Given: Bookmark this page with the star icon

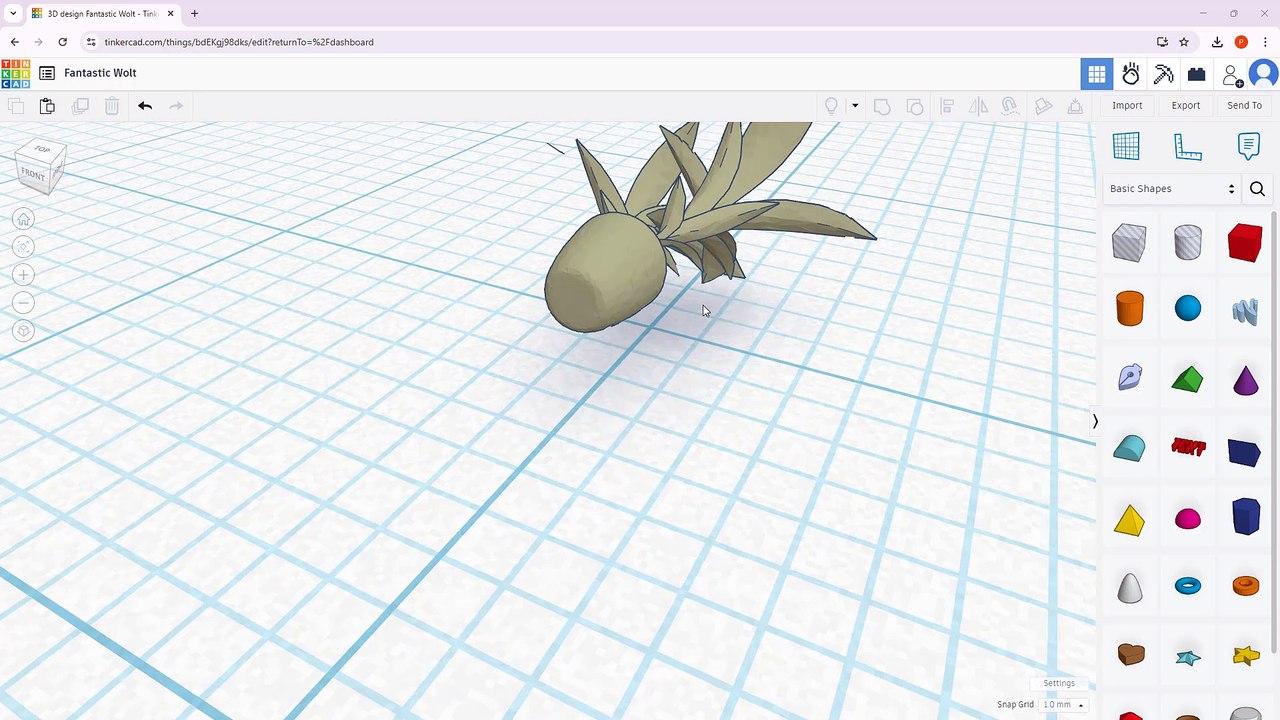Looking at the screenshot, I should pyautogui.click(x=1184, y=42).
